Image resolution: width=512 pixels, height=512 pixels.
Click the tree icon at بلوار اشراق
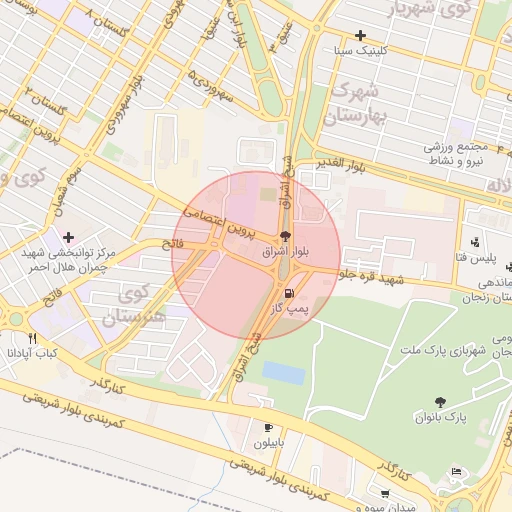click(x=285, y=237)
